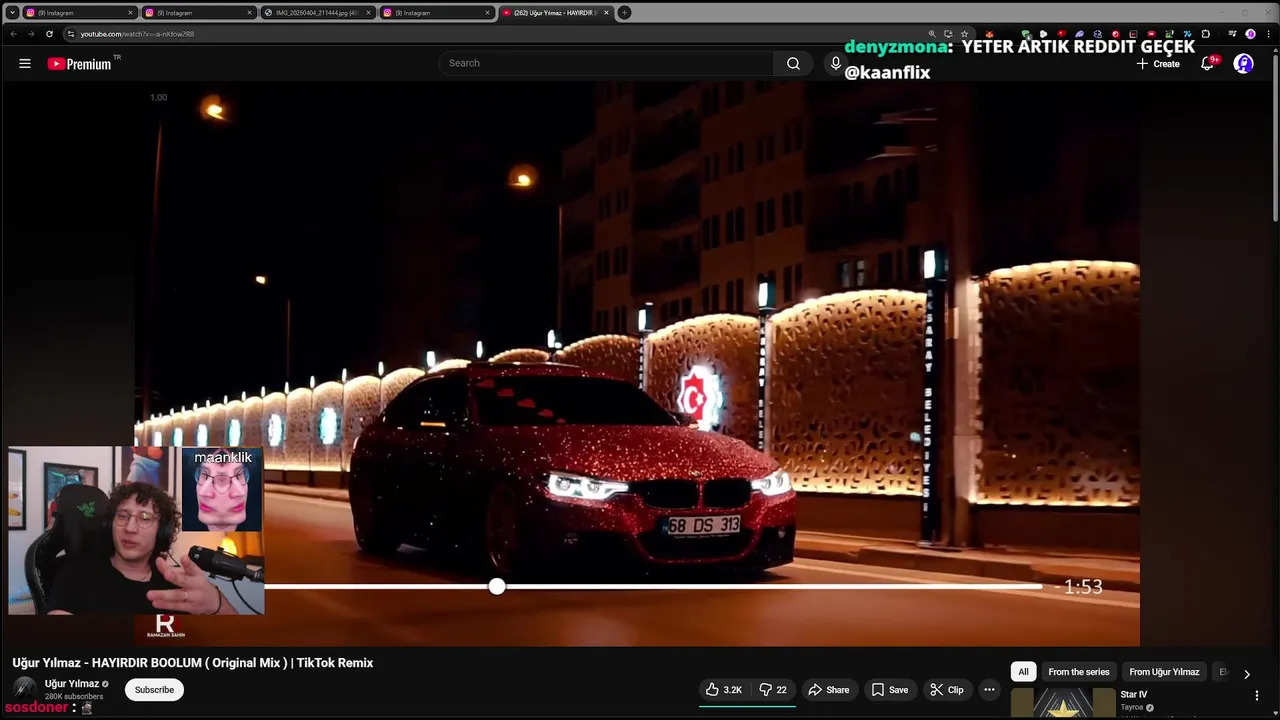This screenshot has width=1280, height=720.
Task: Show more filter chips with right arrow
Action: [1246, 673]
